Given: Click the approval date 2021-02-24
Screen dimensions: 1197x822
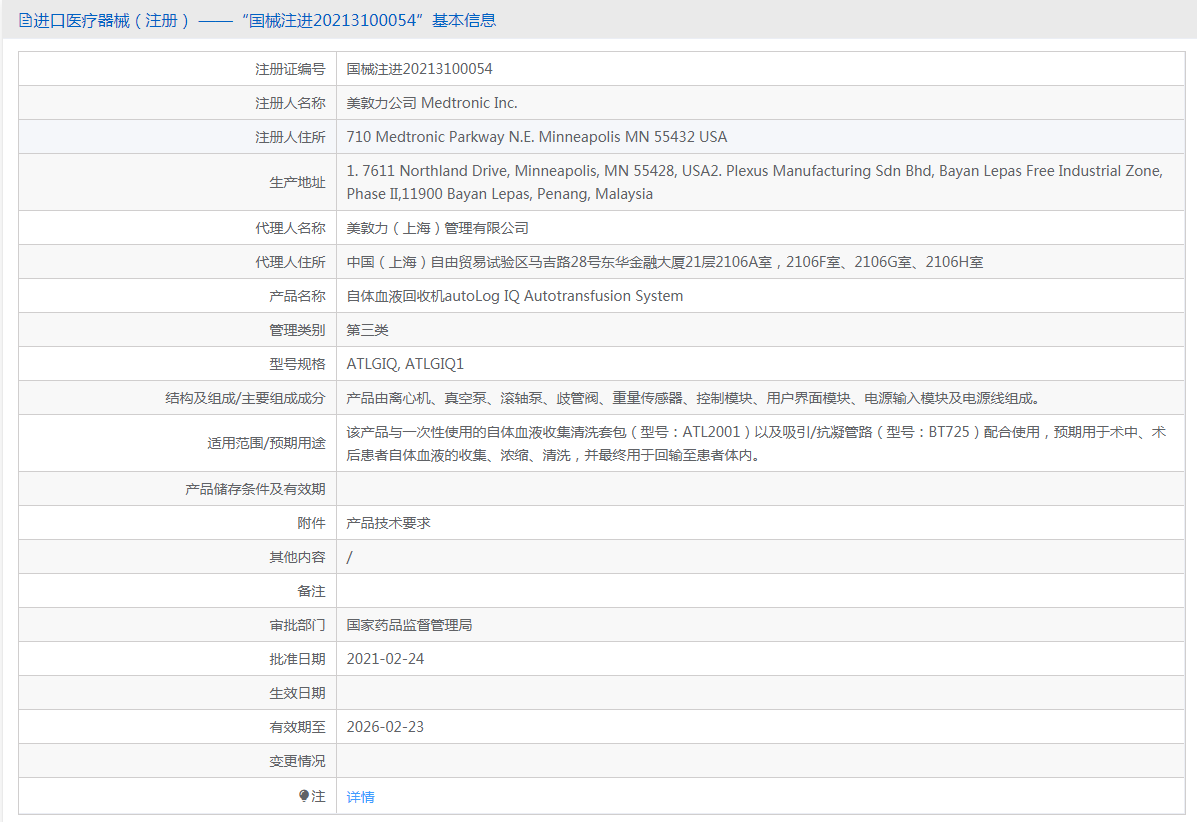Looking at the screenshot, I should 385,659.
